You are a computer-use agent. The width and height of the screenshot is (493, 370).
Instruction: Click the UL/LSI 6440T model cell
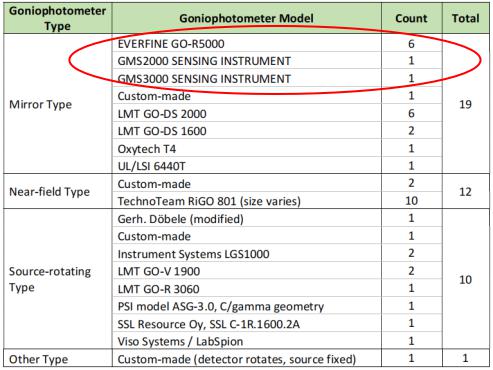(x=247, y=166)
